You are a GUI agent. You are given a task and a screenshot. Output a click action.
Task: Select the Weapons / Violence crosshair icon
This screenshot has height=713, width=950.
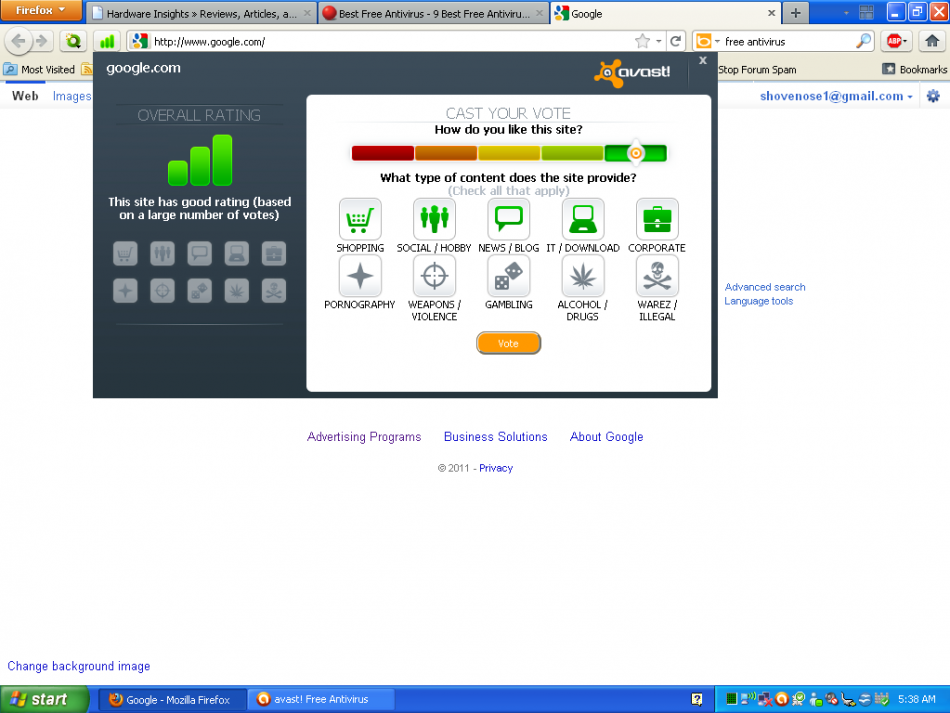pyautogui.click(x=434, y=276)
